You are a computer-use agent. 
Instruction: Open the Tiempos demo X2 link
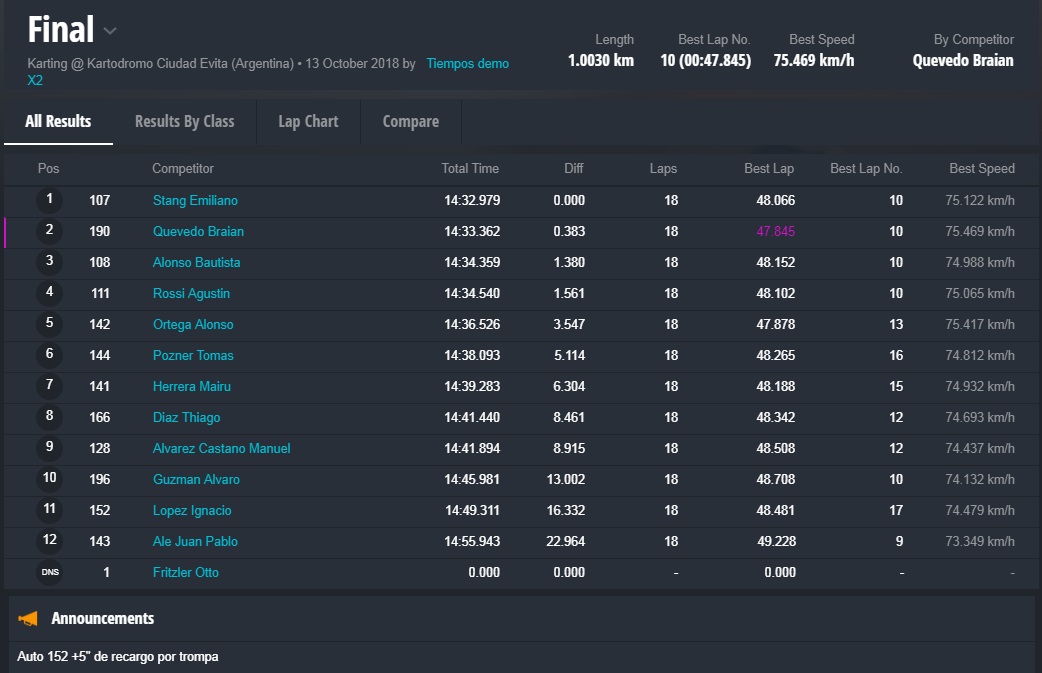click(x=467, y=64)
